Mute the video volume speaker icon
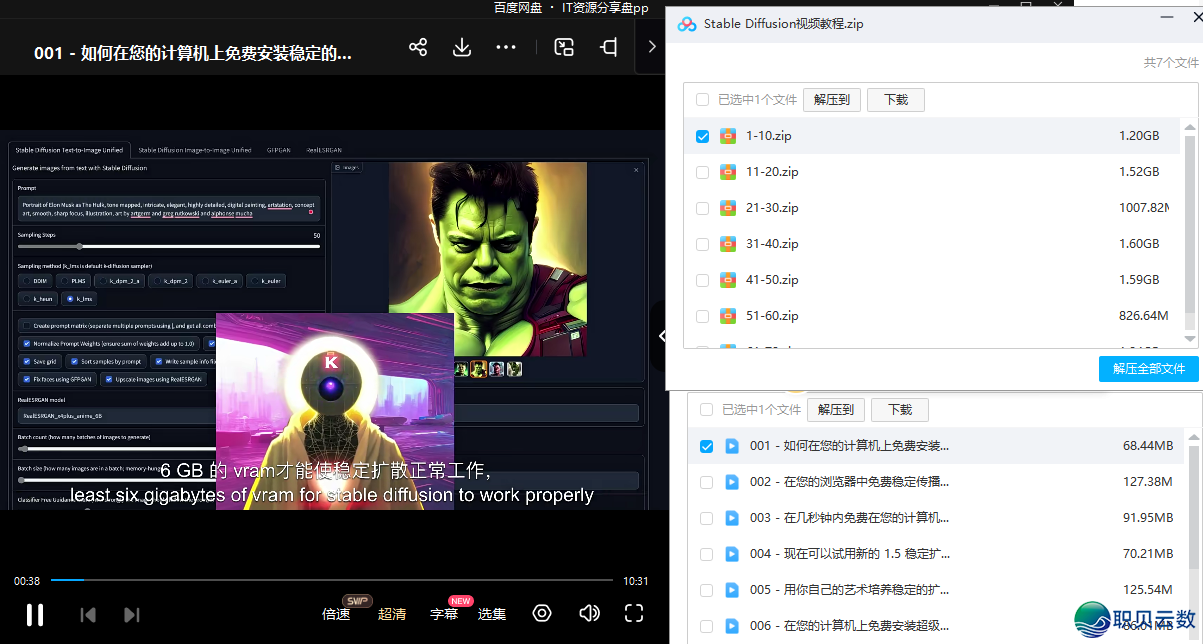1203x644 pixels. pos(589,613)
